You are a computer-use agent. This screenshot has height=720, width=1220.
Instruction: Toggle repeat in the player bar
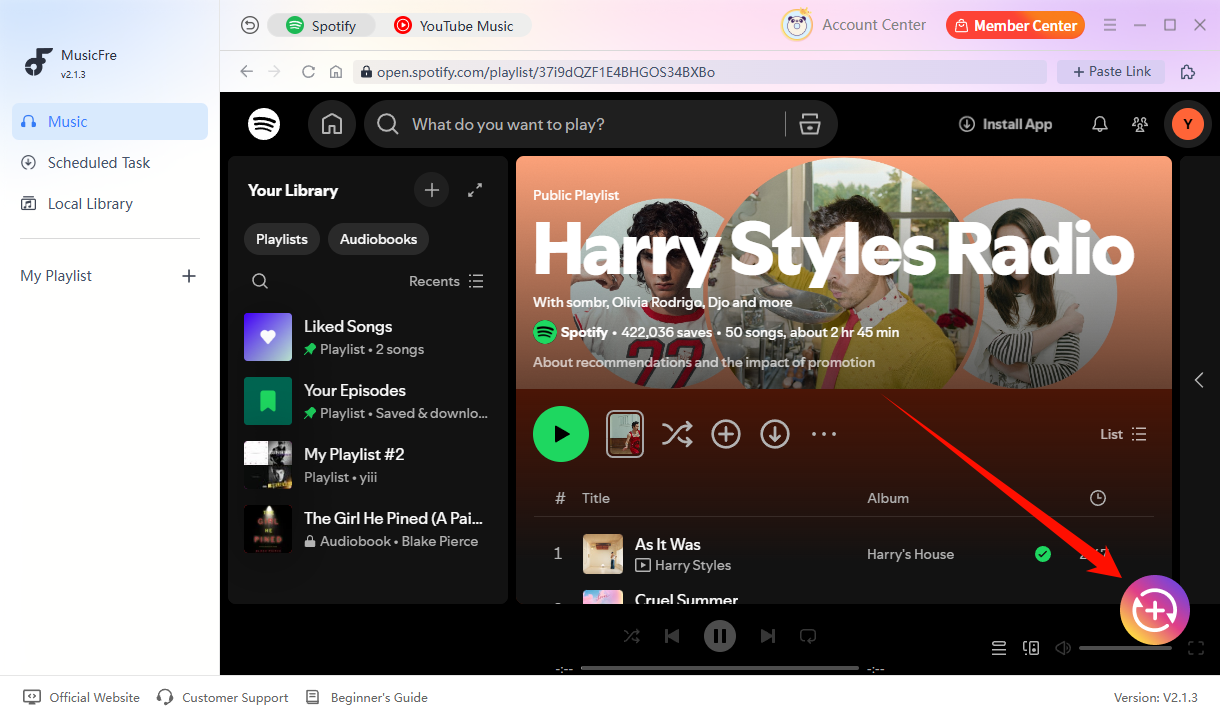[808, 636]
